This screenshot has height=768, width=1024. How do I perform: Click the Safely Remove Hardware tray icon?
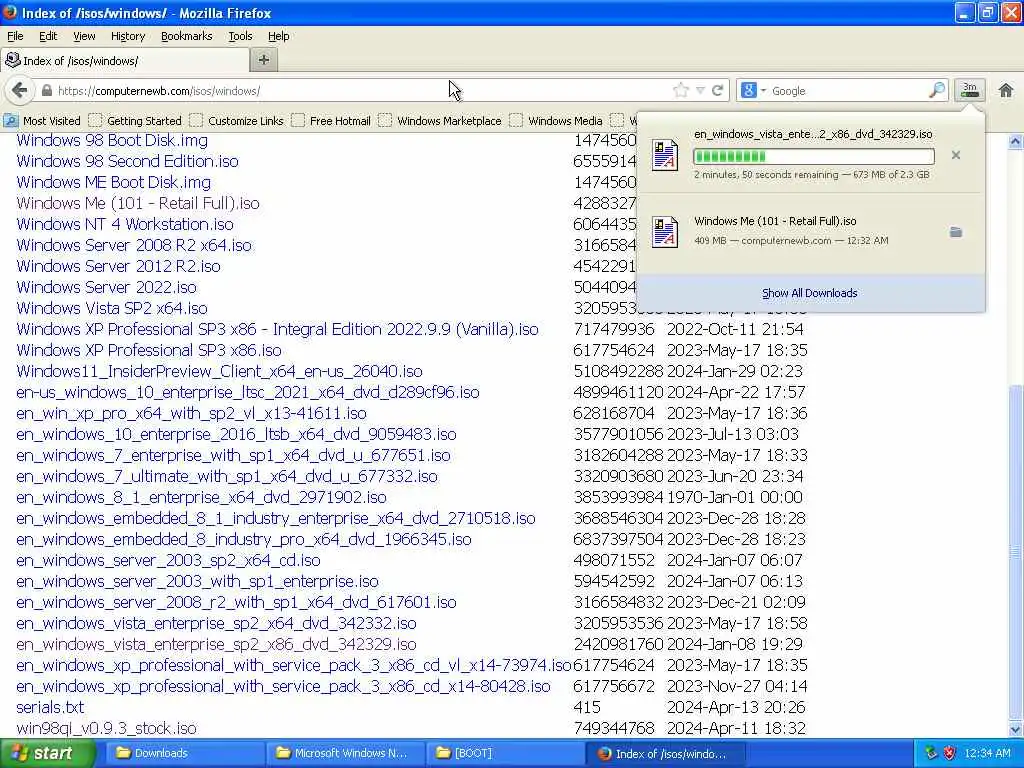[931, 753]
